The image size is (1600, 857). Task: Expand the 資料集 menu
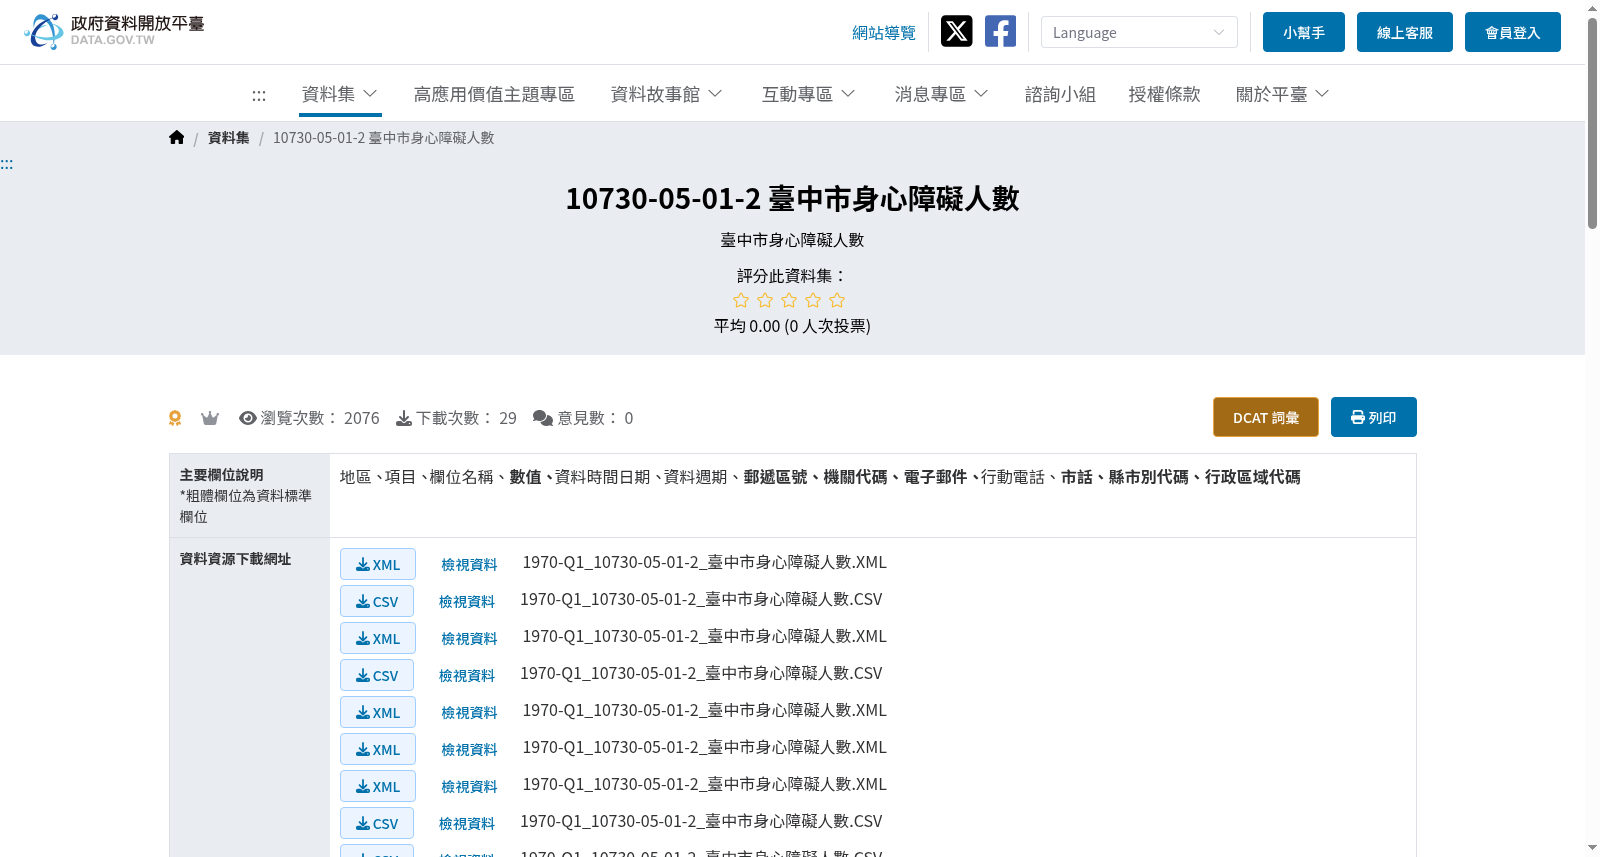click(340, 94)
